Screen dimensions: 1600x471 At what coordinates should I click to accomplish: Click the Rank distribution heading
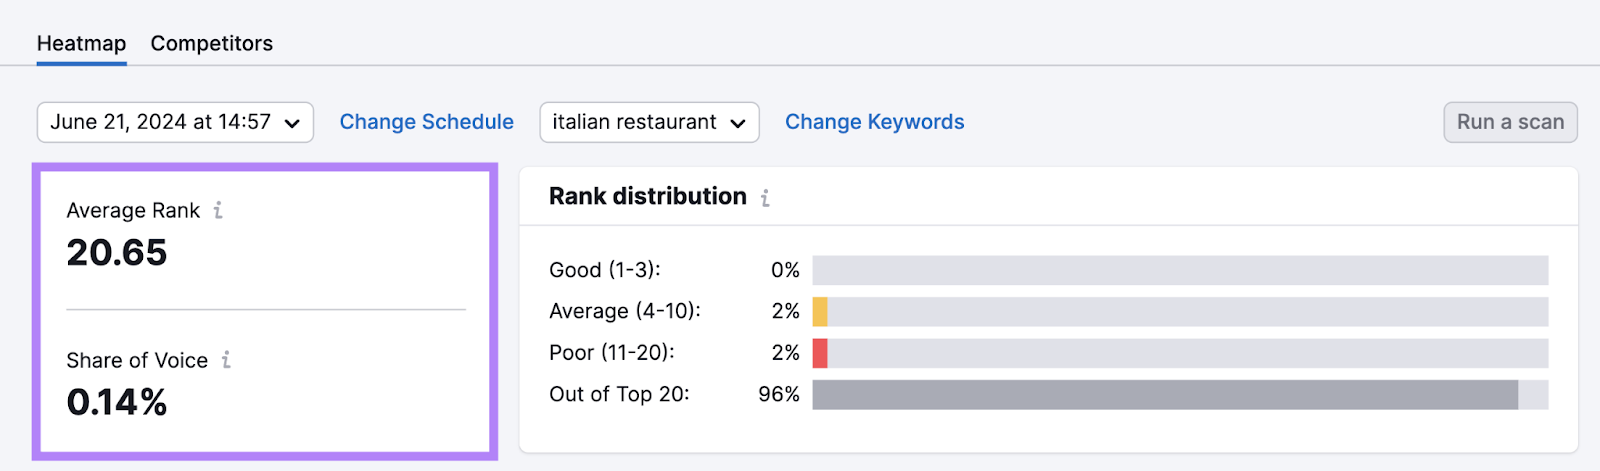click(x=648, y=196)
